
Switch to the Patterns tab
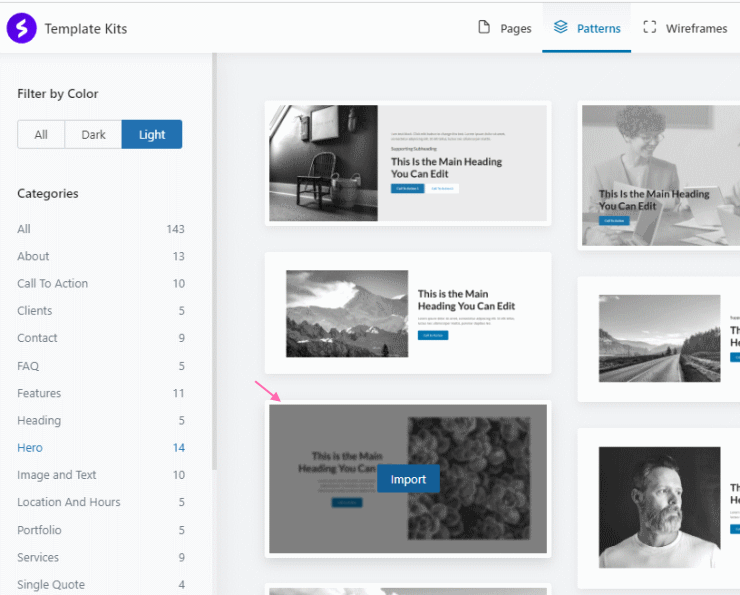[587, 28]
